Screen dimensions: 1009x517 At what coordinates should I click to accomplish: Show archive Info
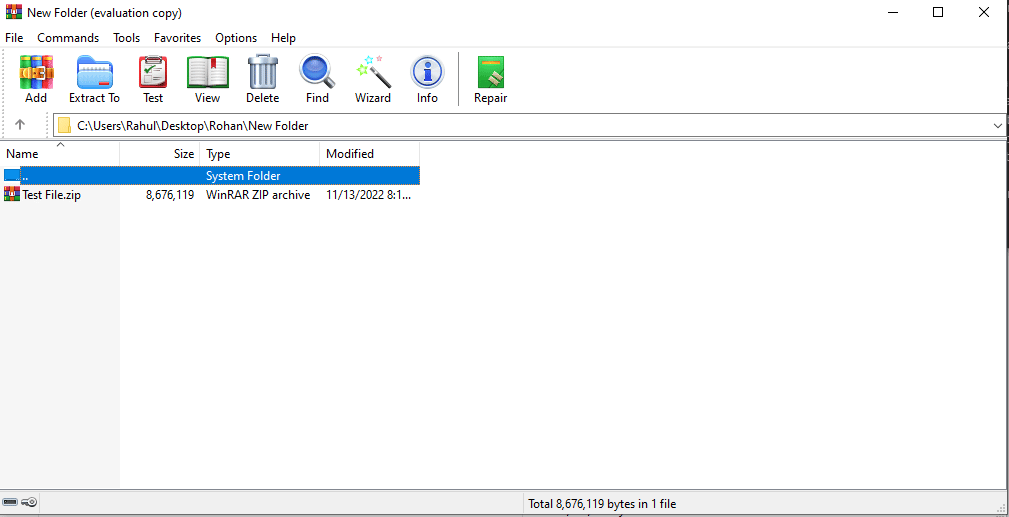tap(427, 79)
